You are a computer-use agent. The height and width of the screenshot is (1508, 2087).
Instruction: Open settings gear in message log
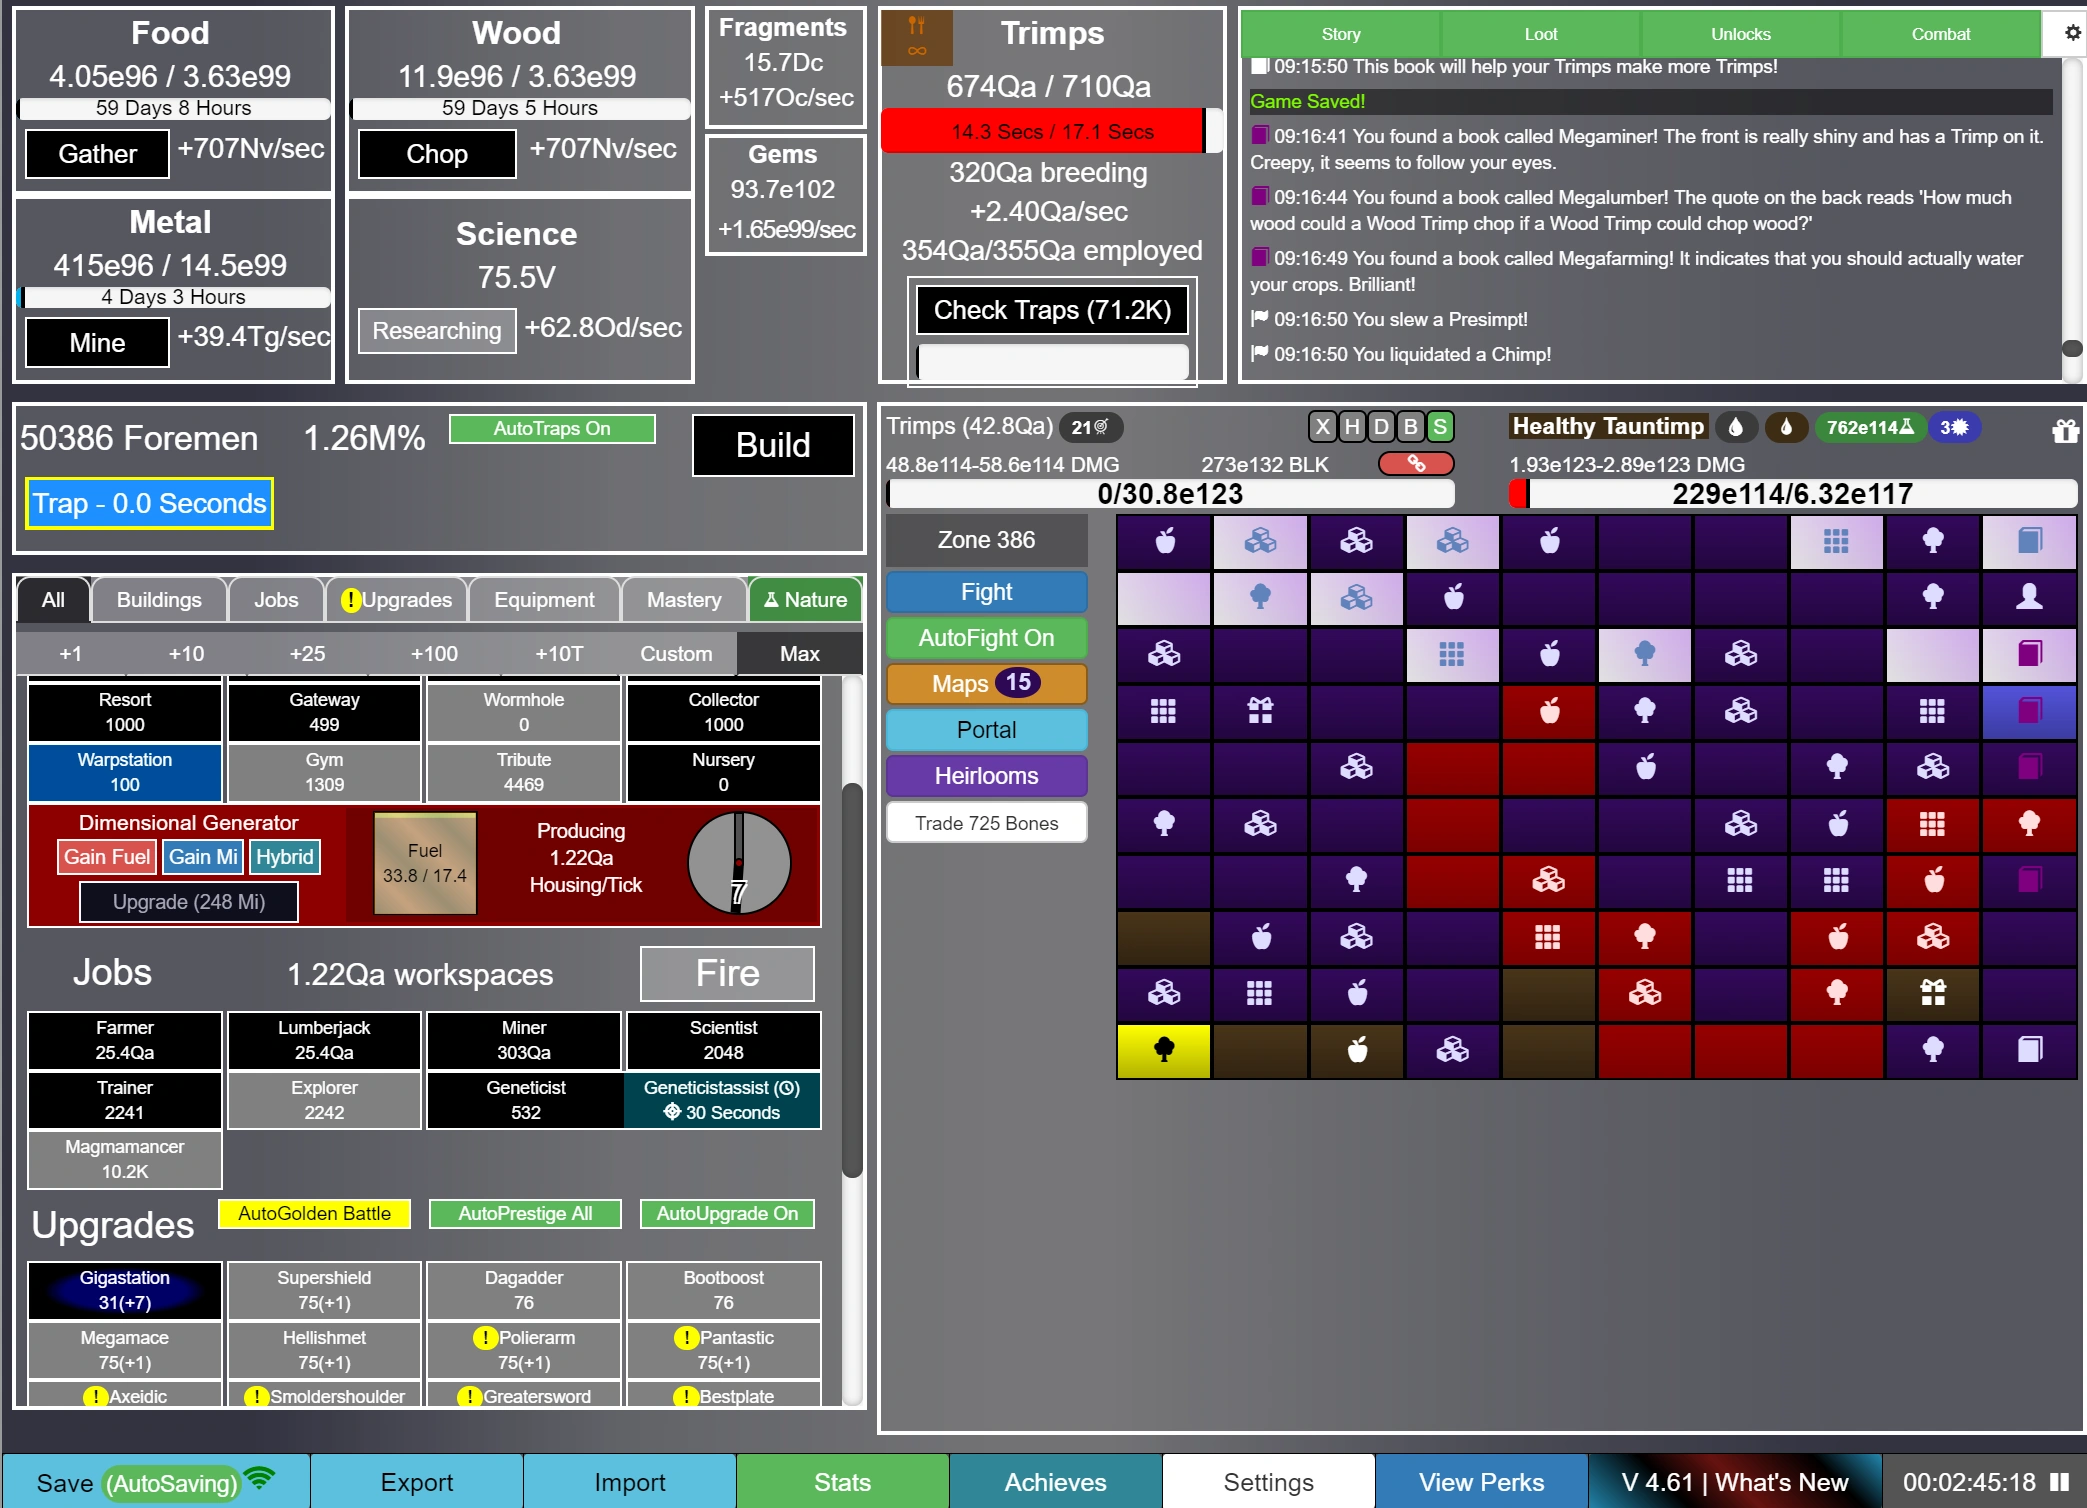click(2072, 33)
